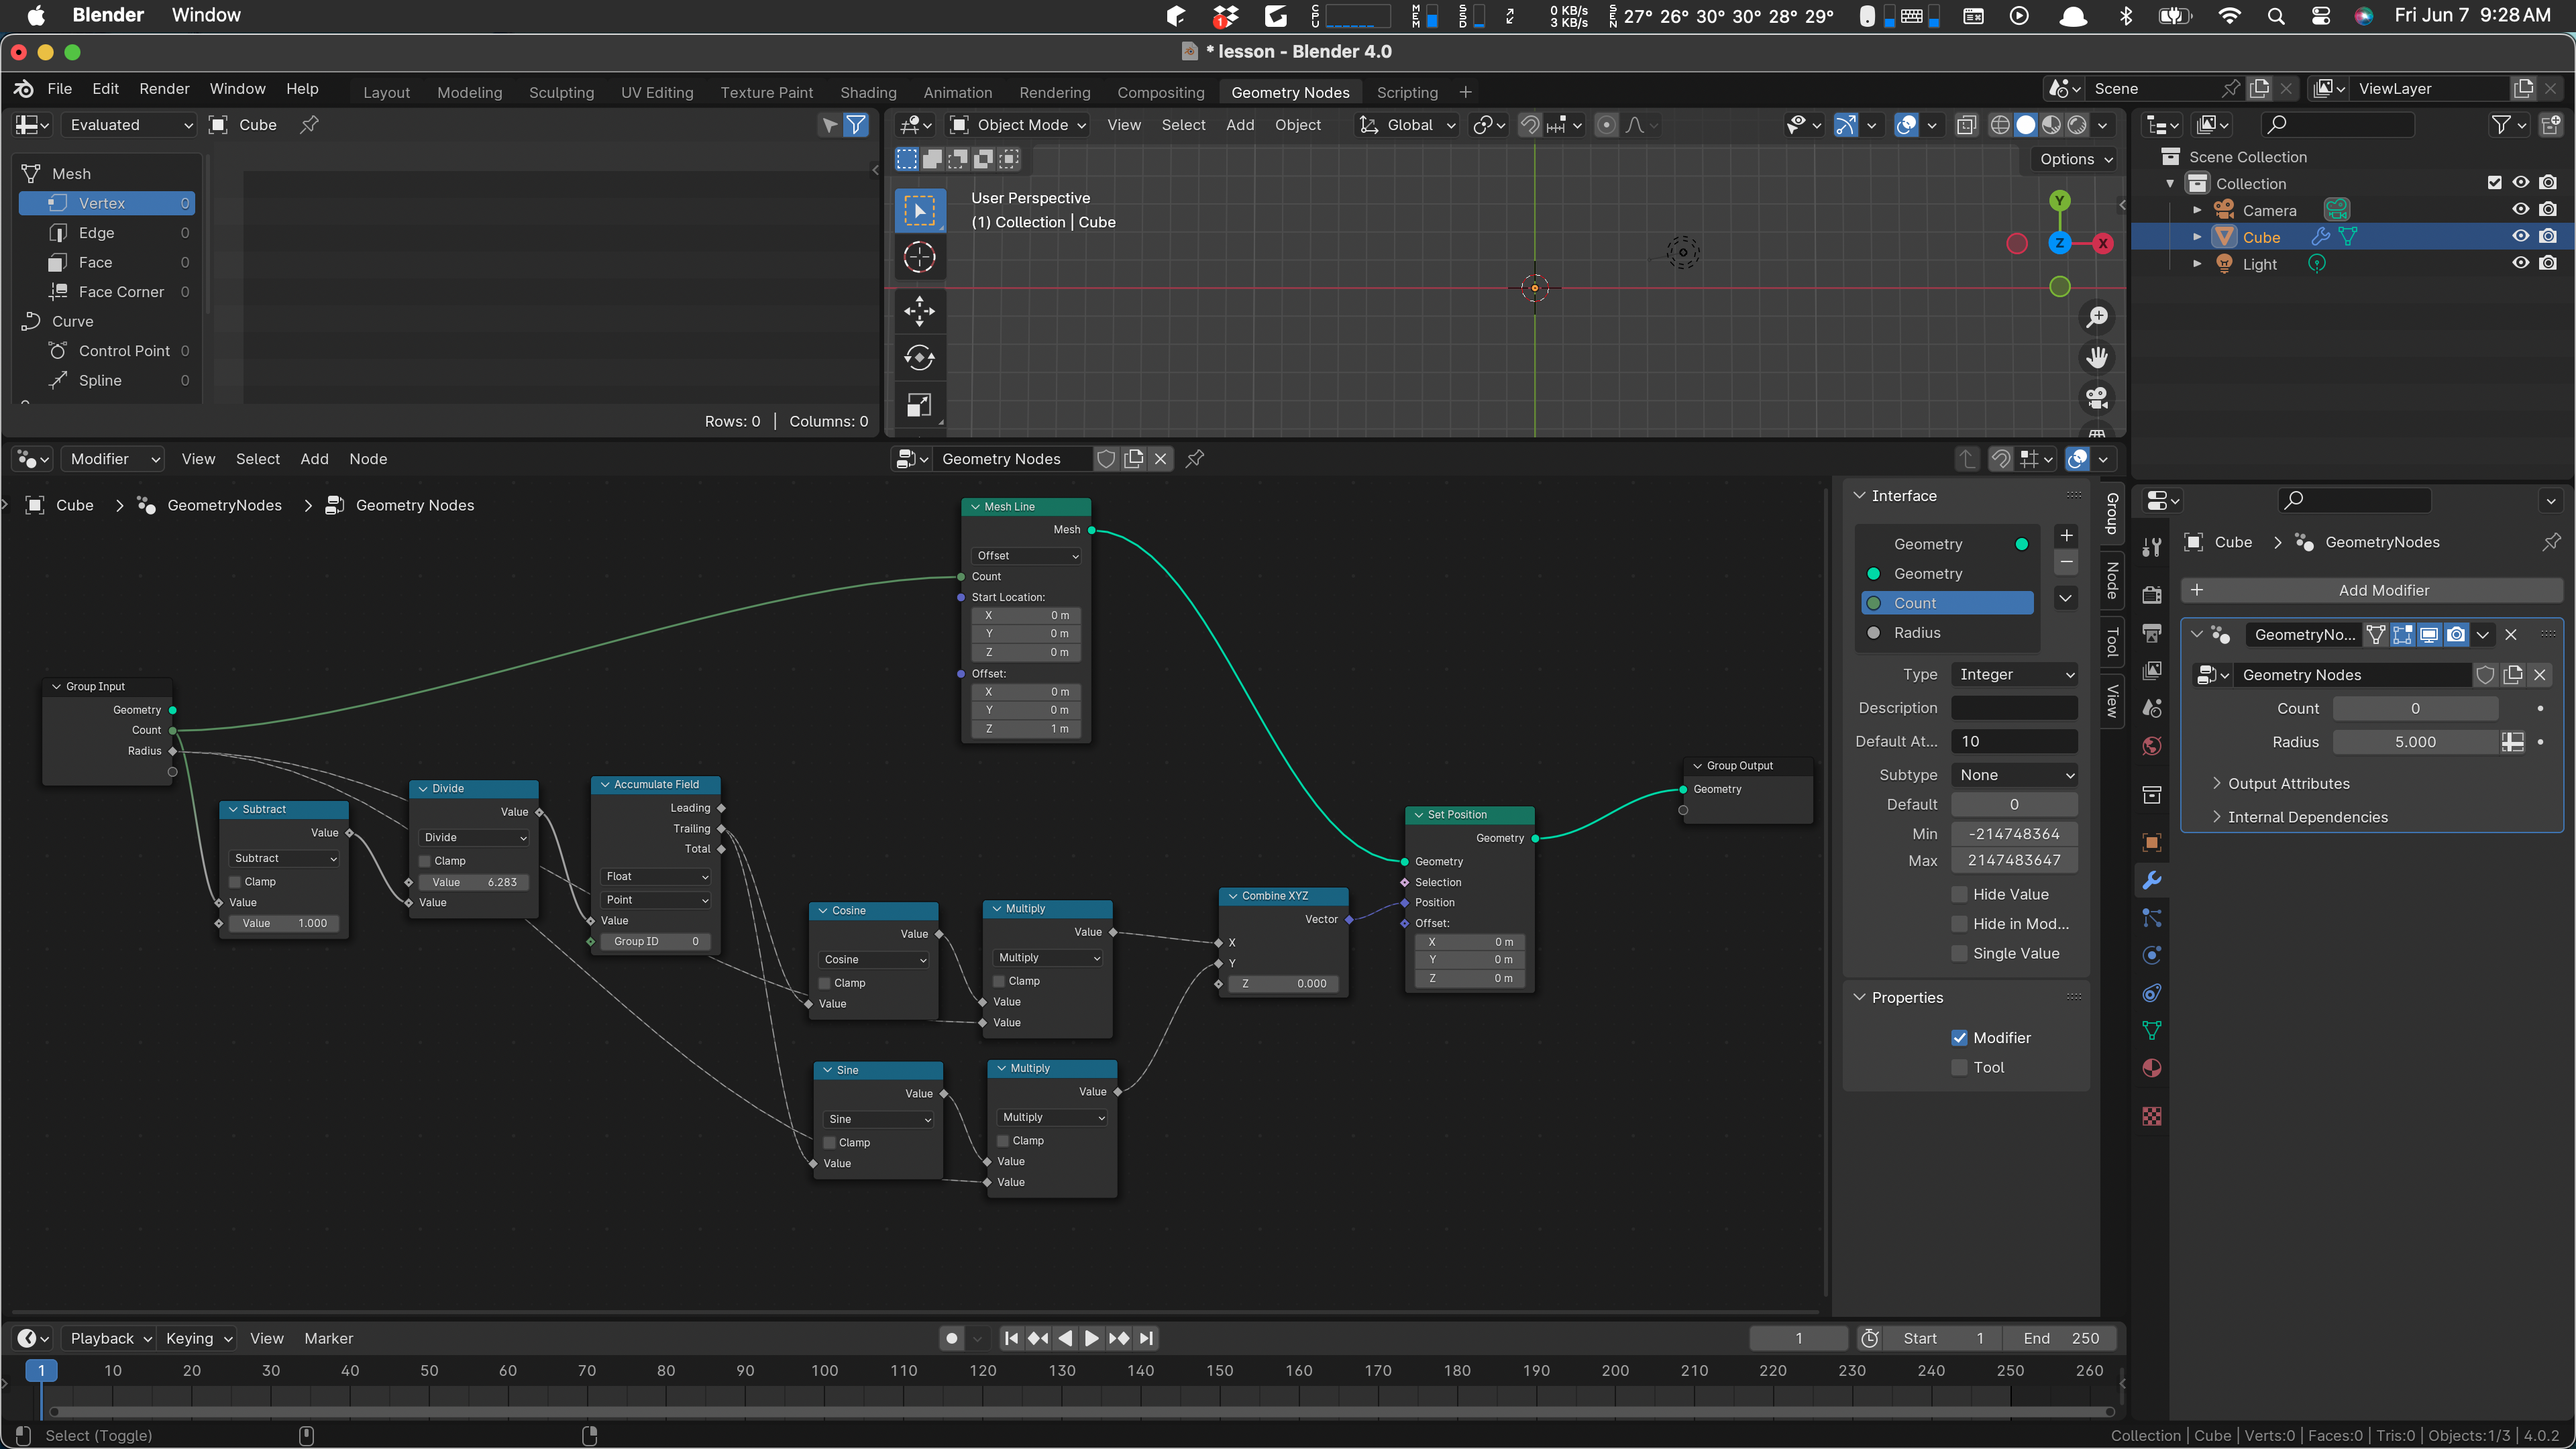The height and width of the screenshot is (1449, 2576).
Task: Open the Modifiers wrench tab in Properties
Action: (x=2152, y=880)
